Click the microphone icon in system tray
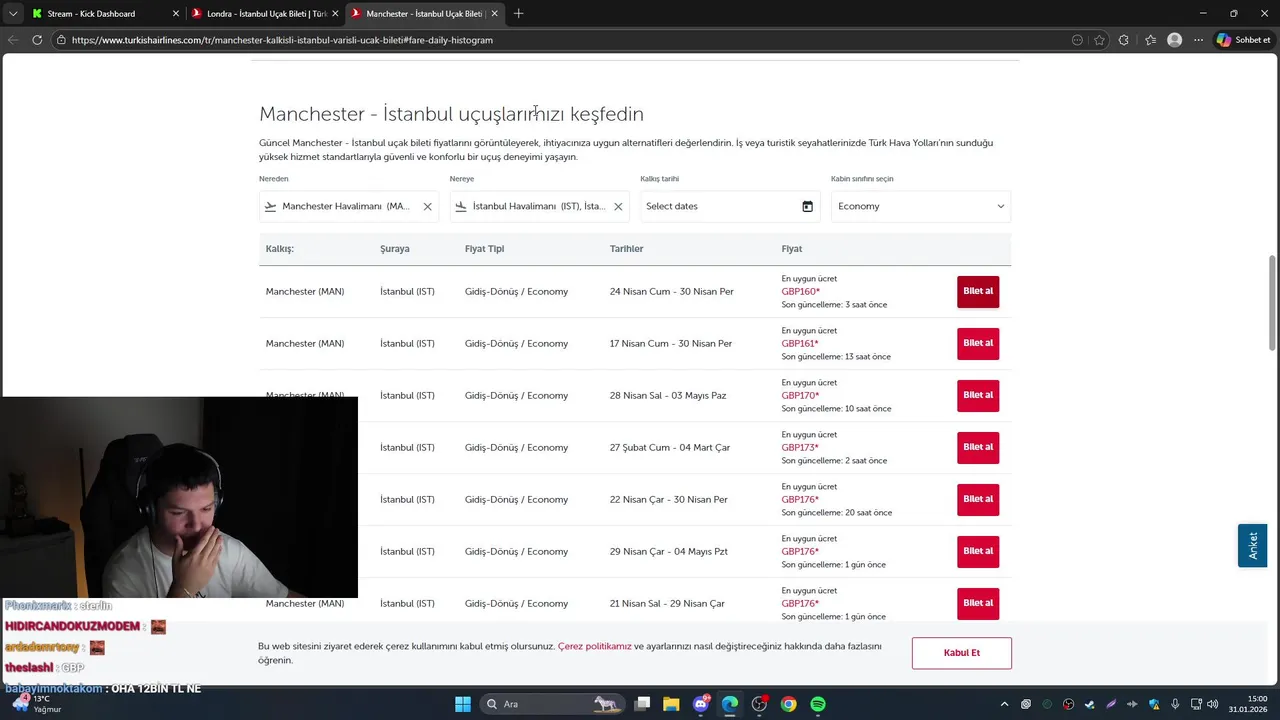 point(1175,704)
